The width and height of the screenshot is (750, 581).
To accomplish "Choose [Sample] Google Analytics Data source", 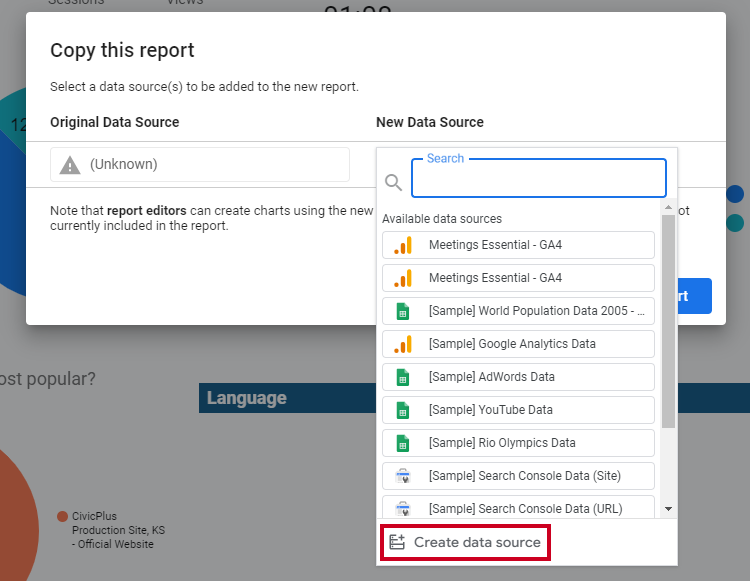I will [x=518, y=344].
